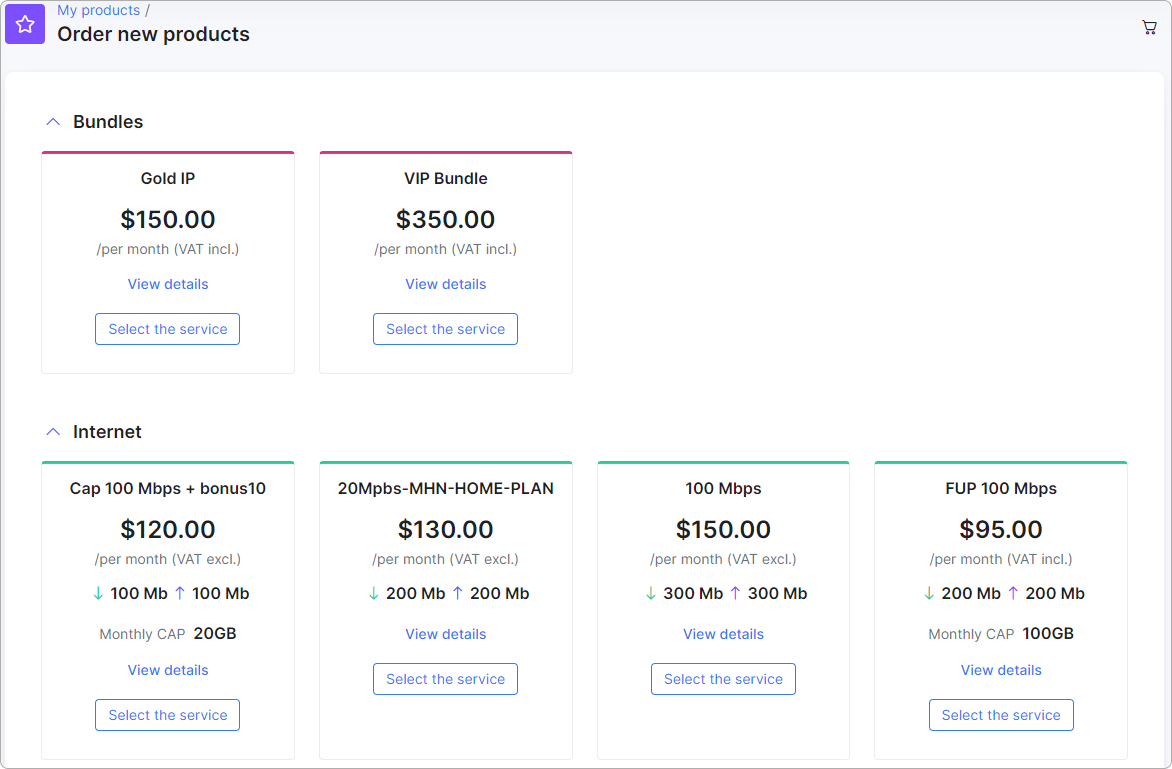Click the purple star products icon
The image size is (1172, 769).
click(x=25, y=25)
